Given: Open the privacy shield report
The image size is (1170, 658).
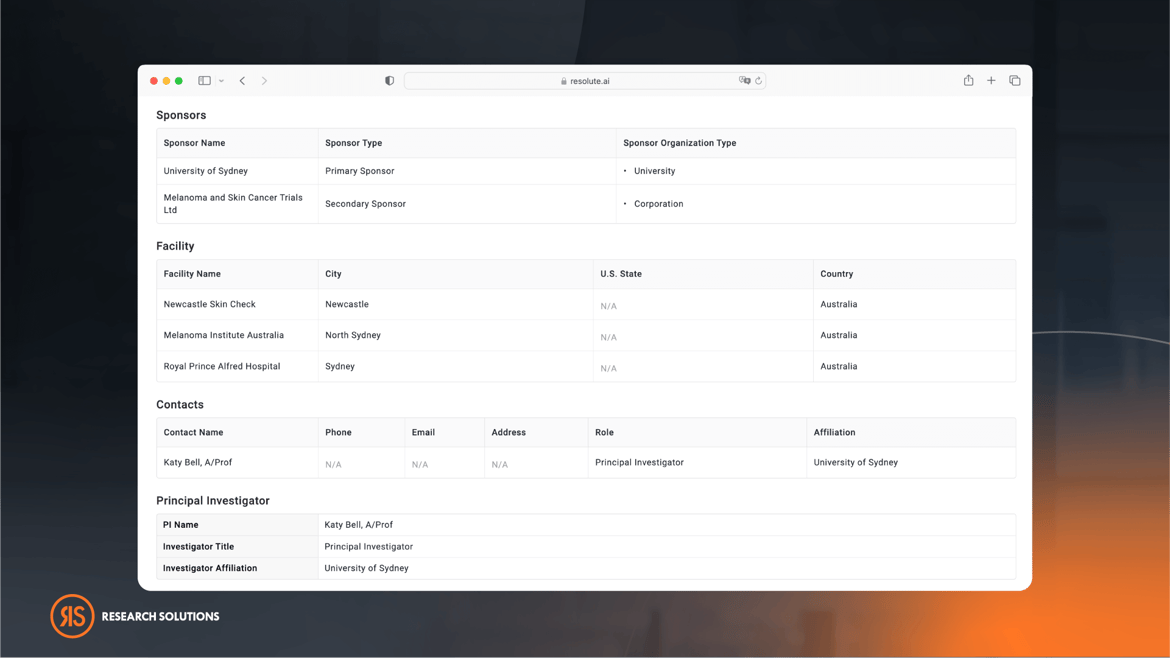Looking at the screenshot, I should pyautogui.click(x=389, y=81).
